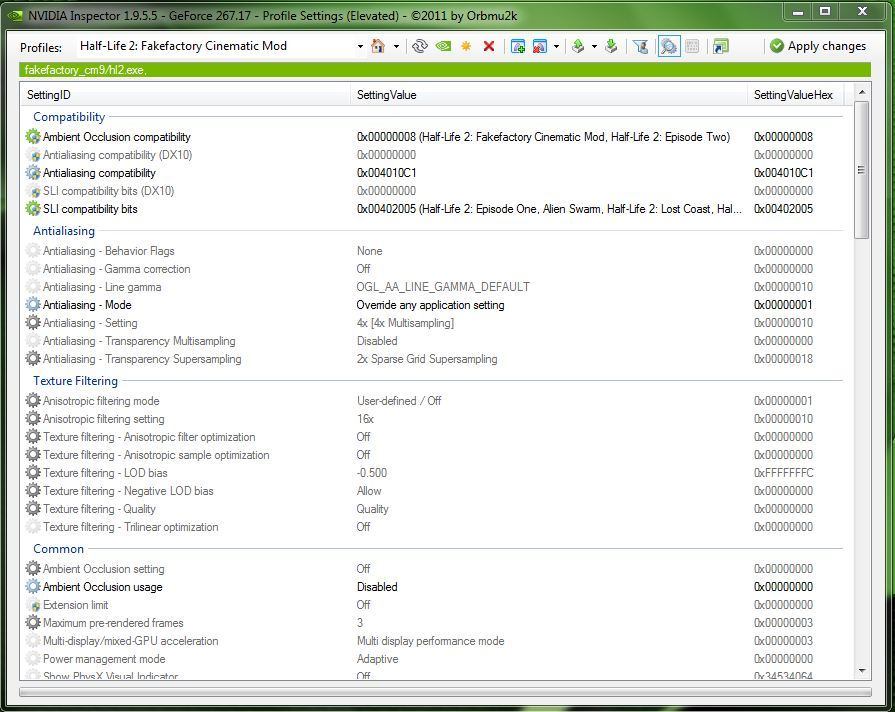Collapse the Antialiasing group header
This screenshot has width=895, height=712.
point(64,231)
